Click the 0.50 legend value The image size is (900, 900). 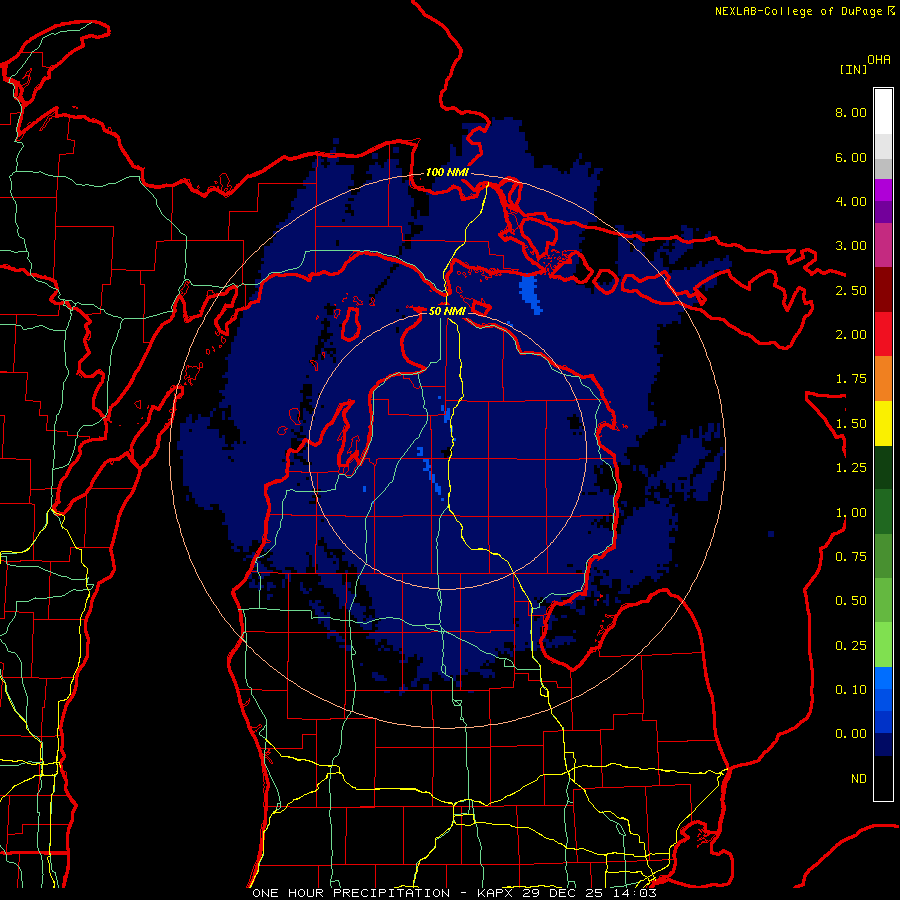(x=851, y=601)
